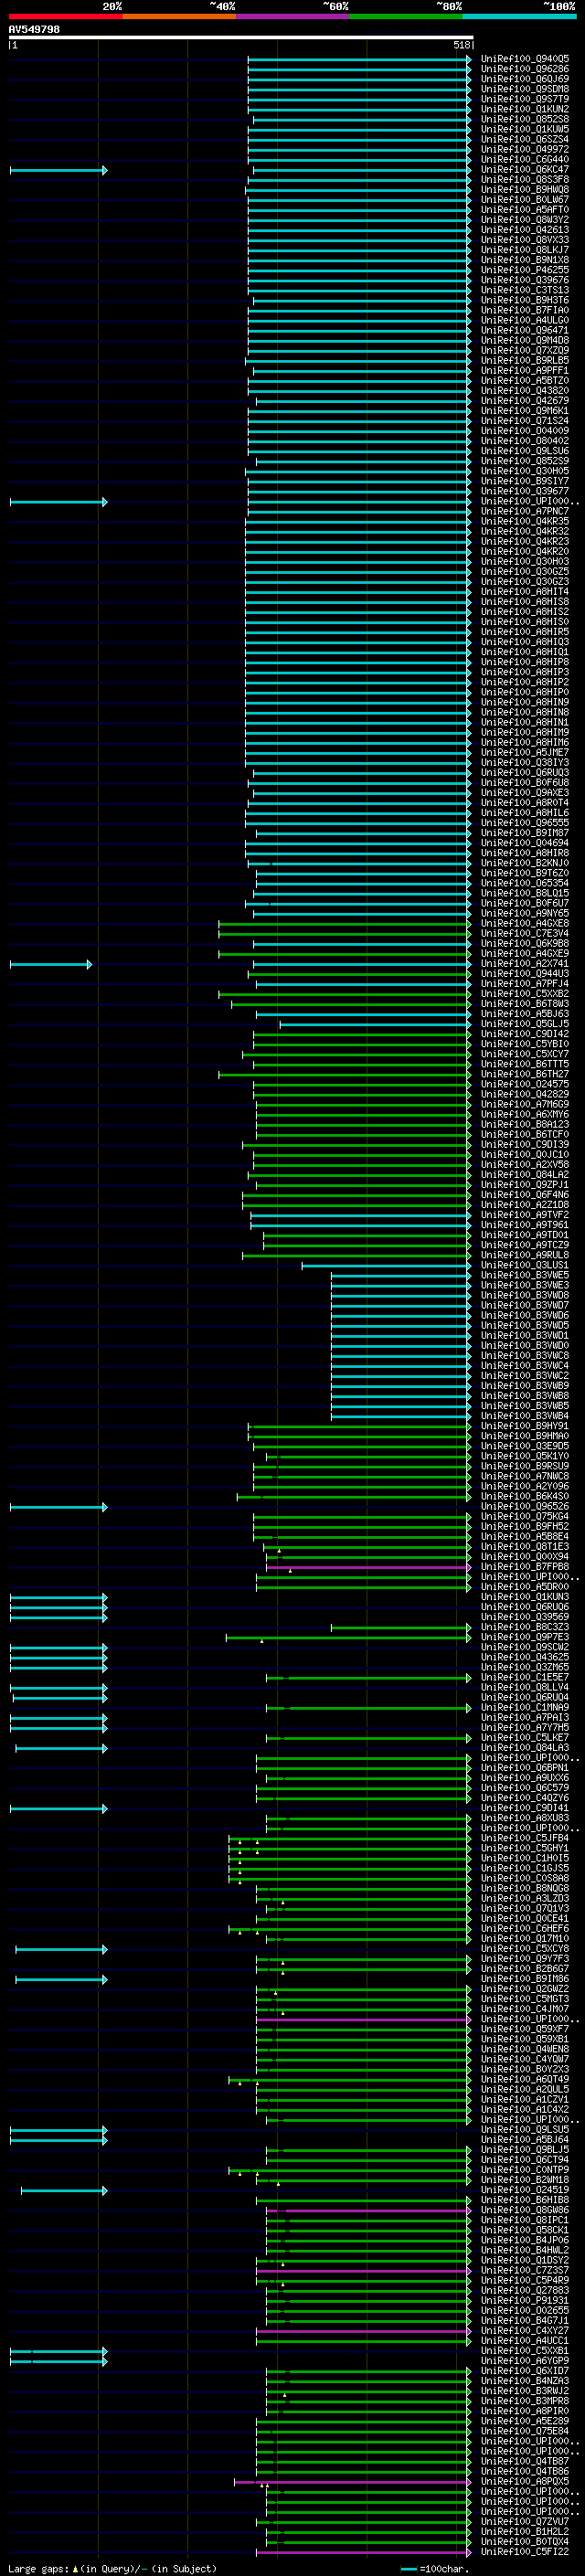Select hit UniRef100_Q42613
This screenshot has height=2576, width=585.
pyautogui.click(x=525, y=230)
